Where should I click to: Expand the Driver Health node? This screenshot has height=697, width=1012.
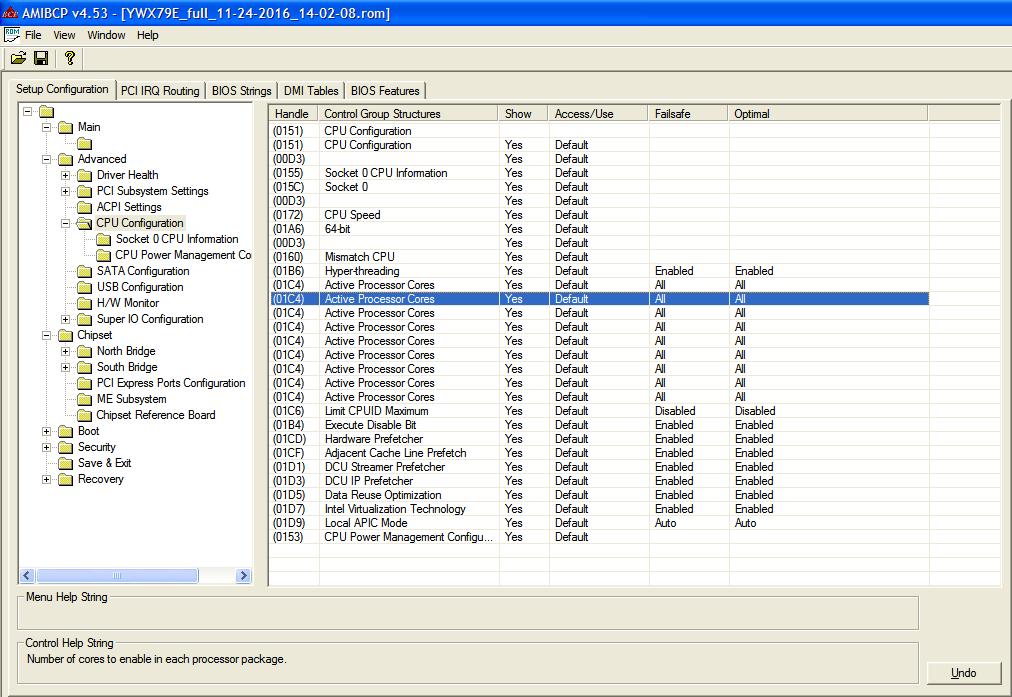65,175
